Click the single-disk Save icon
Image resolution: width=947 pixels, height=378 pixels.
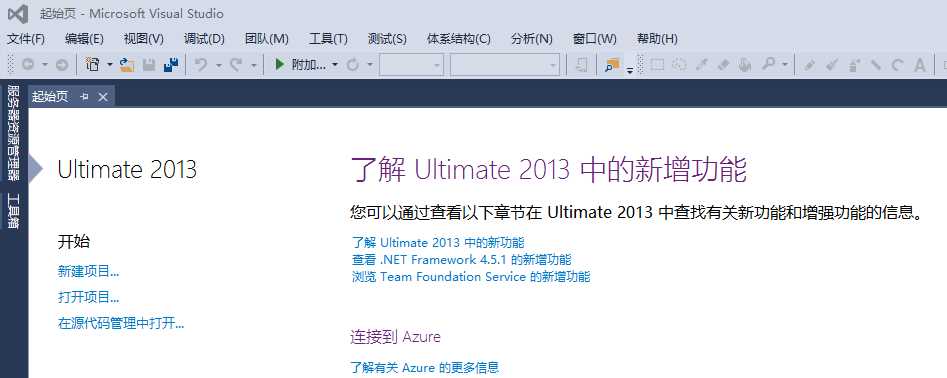click(x=149, y=65)
